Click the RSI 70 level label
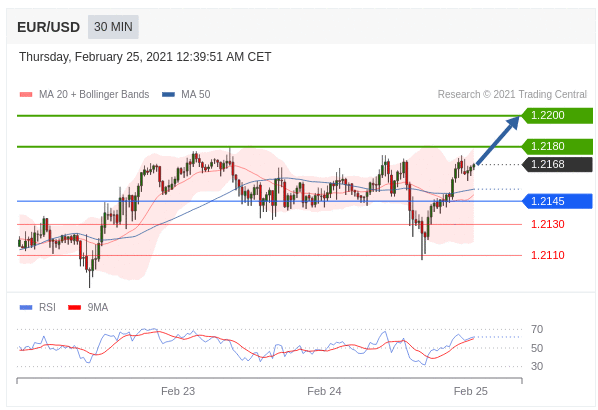Viewport: 598px width, 410px height. point(537,329)
